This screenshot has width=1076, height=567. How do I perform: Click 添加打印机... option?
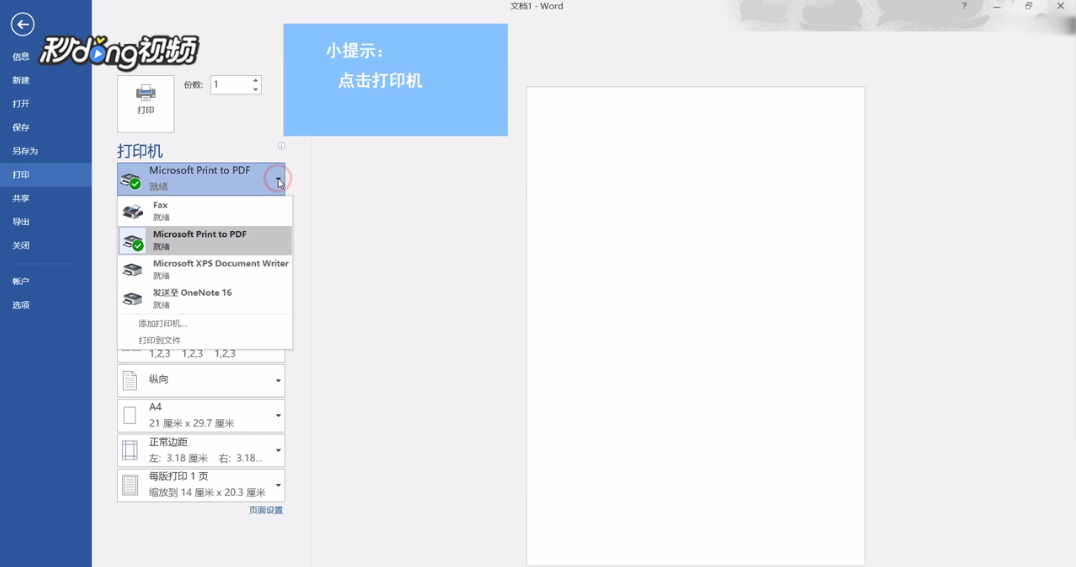[x=163, y=323]
